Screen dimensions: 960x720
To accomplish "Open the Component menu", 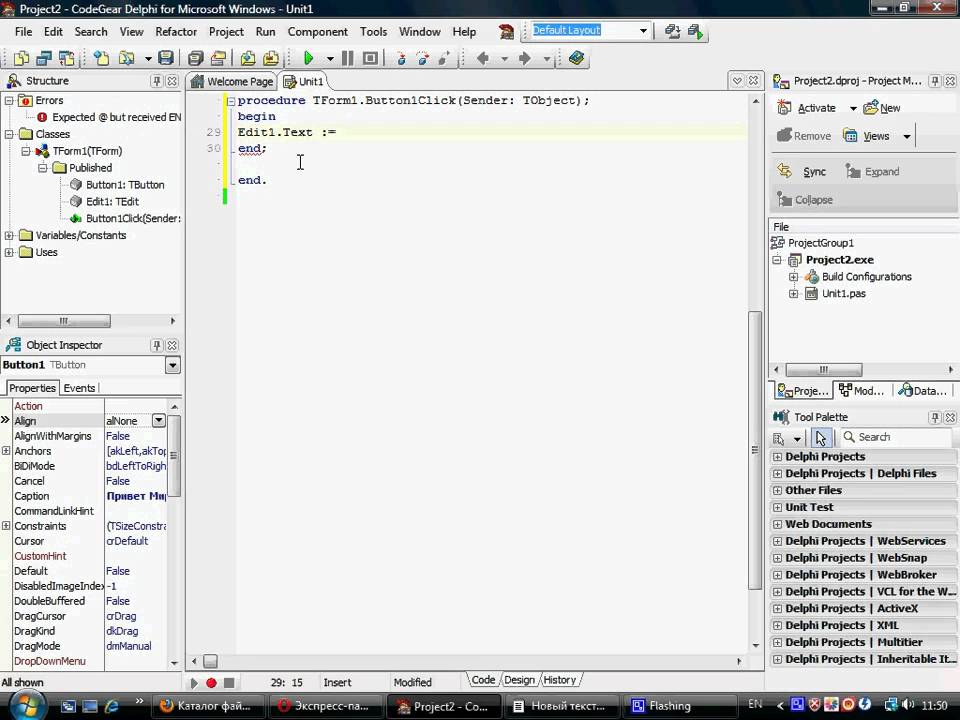I will point(317,32).
